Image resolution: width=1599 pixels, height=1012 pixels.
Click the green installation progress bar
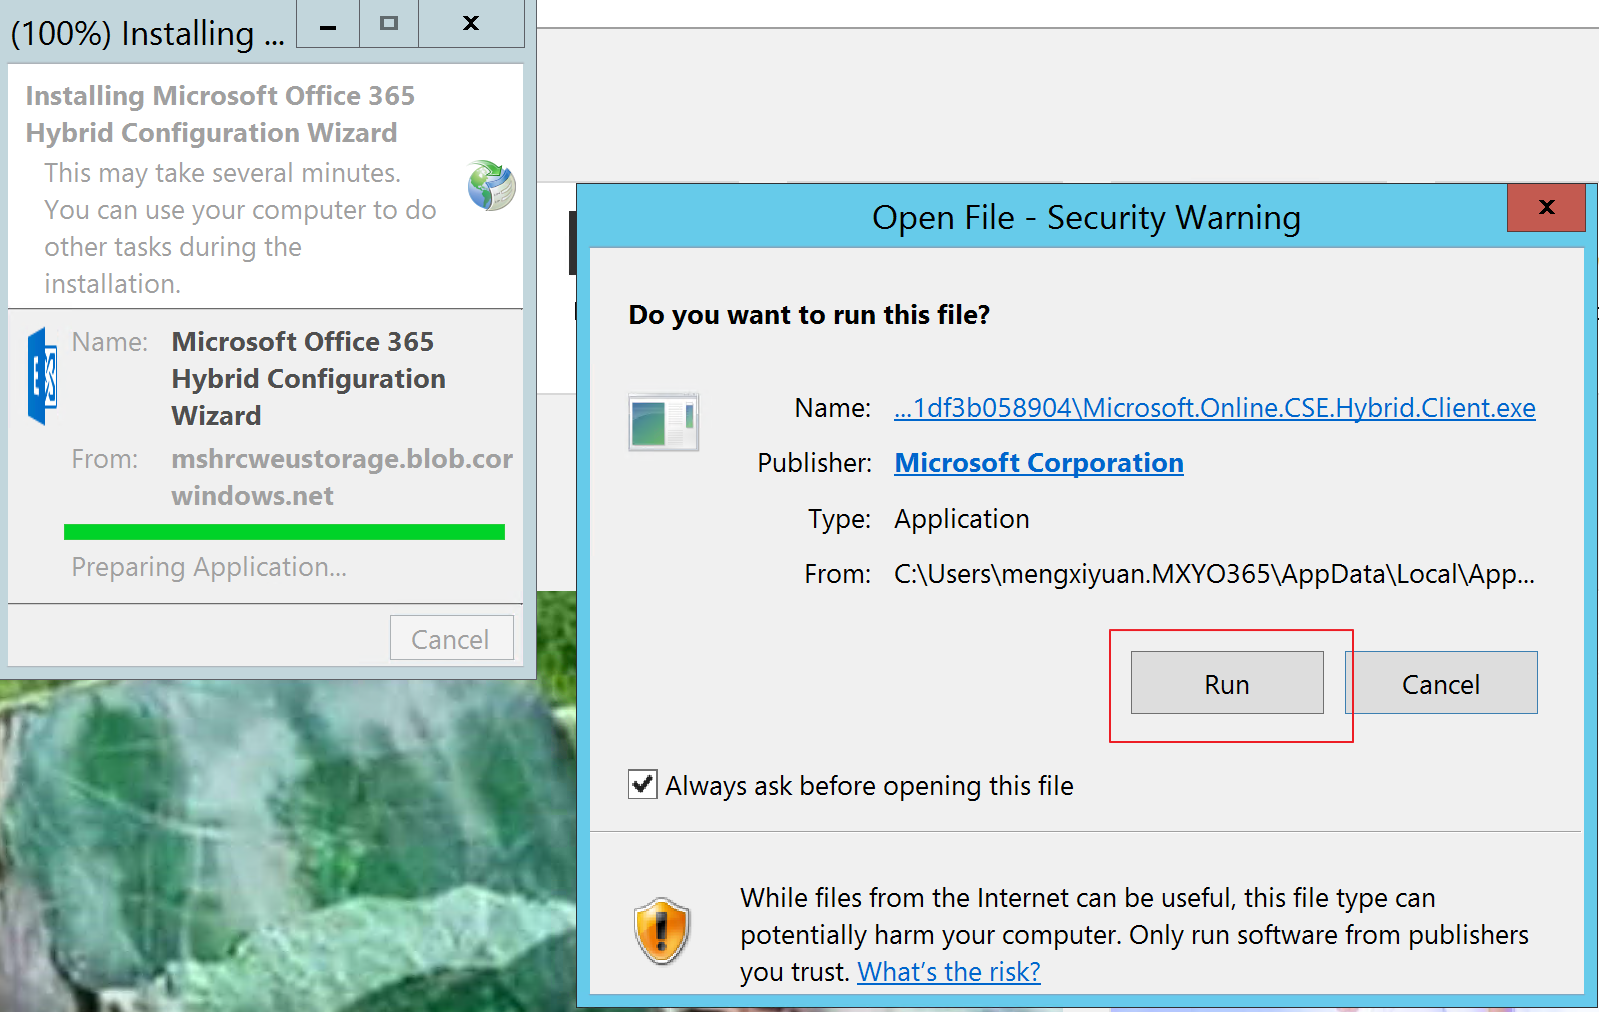(284, 532)
